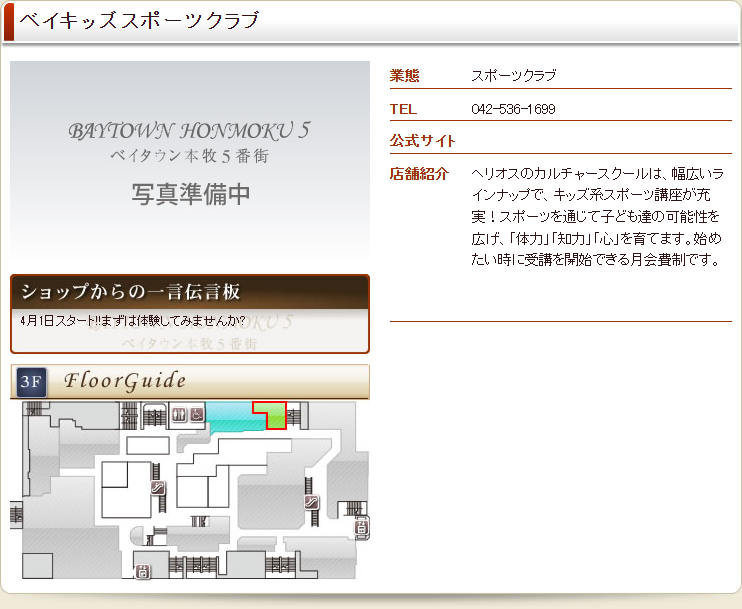
Task: Click the 業態 スポーツクラブ value
Action: (x=513, y=76)
